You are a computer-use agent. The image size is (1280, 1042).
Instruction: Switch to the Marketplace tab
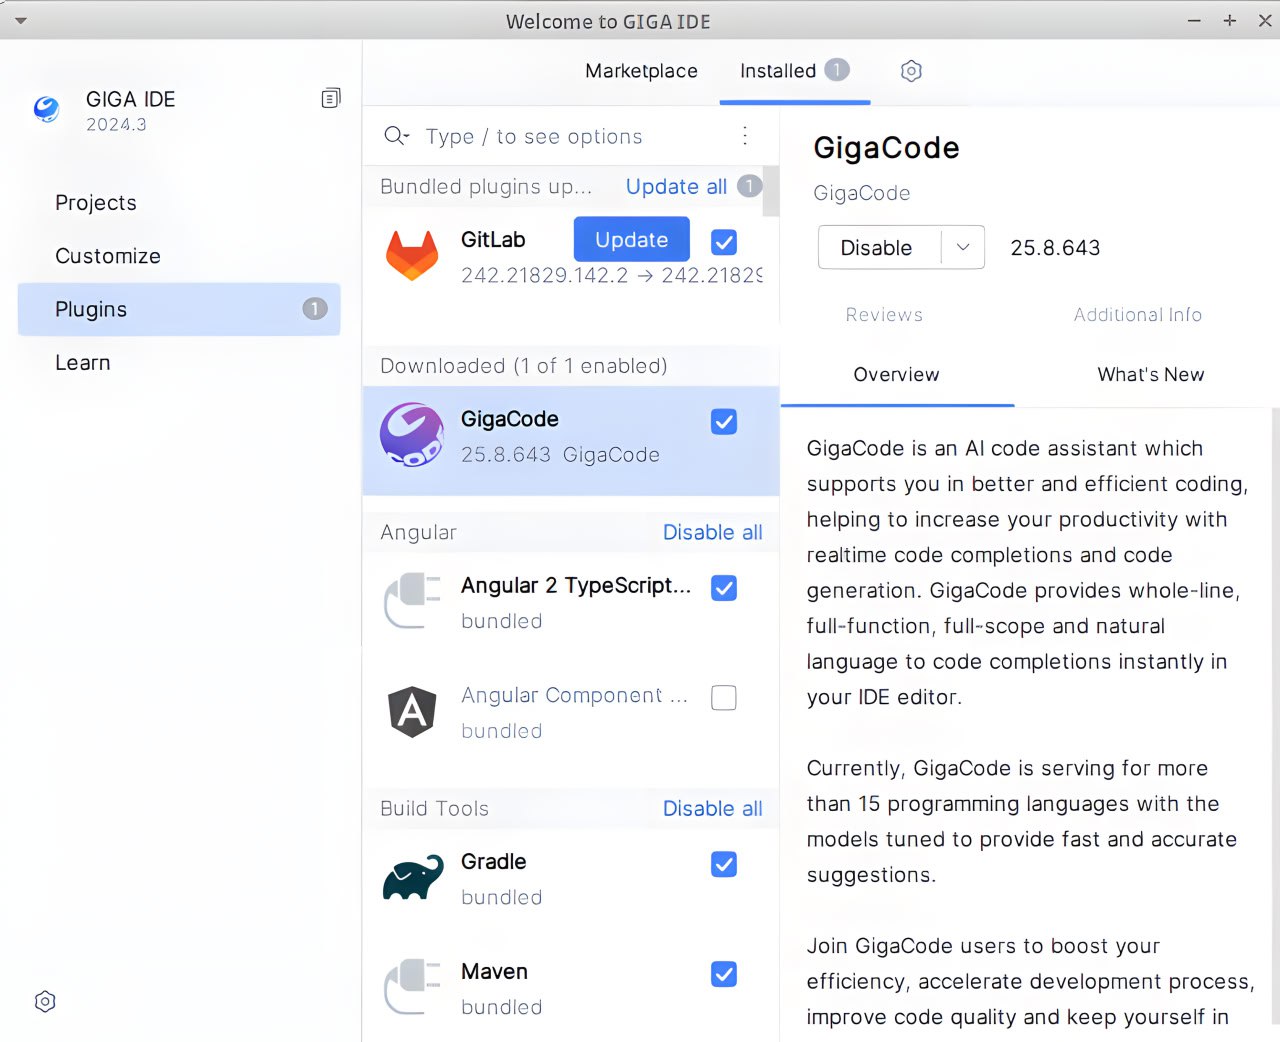641,71
